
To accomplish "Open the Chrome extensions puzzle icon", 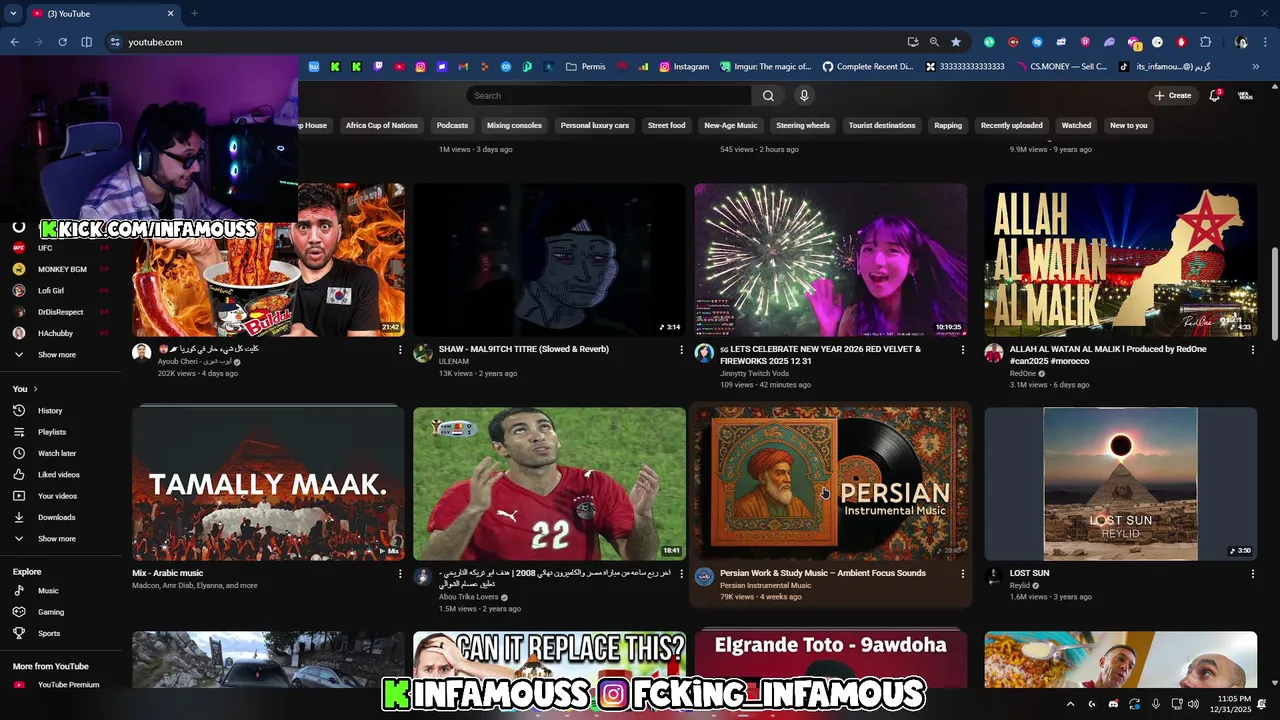I will point(1205,42).
